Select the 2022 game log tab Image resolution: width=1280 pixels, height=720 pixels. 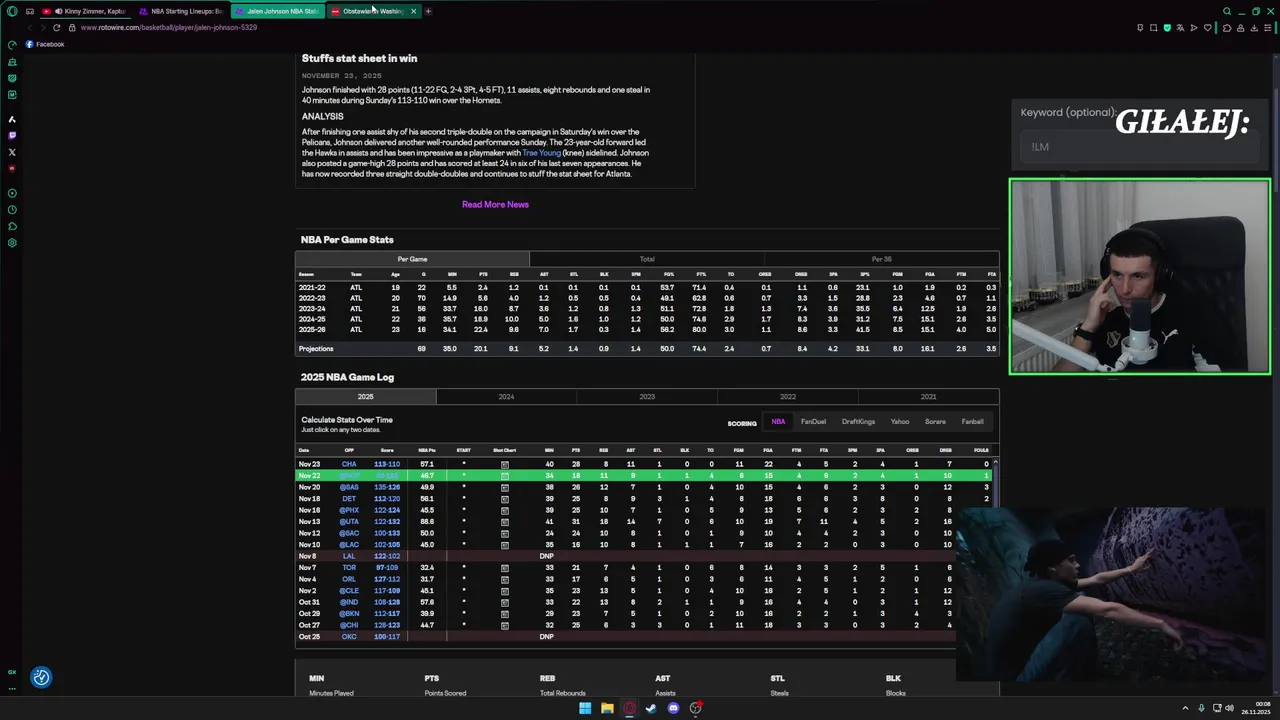point(788,397)
